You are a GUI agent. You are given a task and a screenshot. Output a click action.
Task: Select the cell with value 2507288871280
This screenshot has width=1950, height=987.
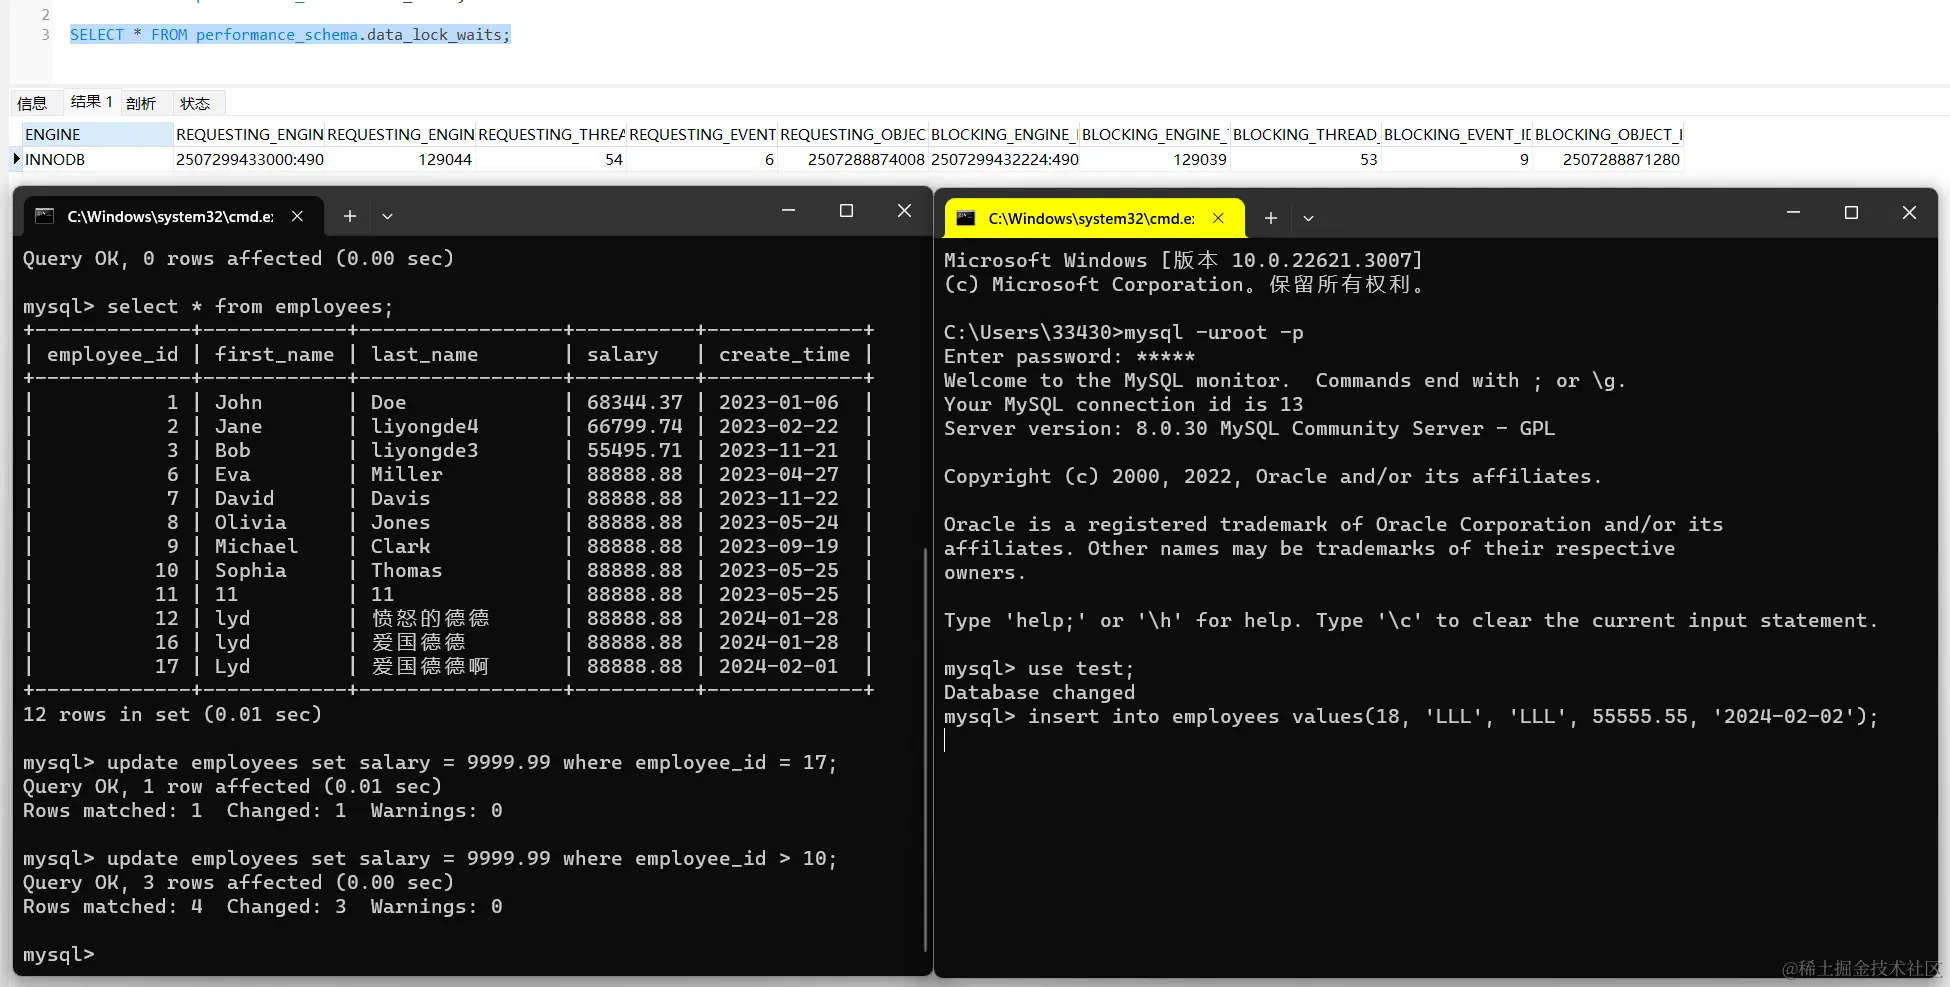[x=1608, y=159]
